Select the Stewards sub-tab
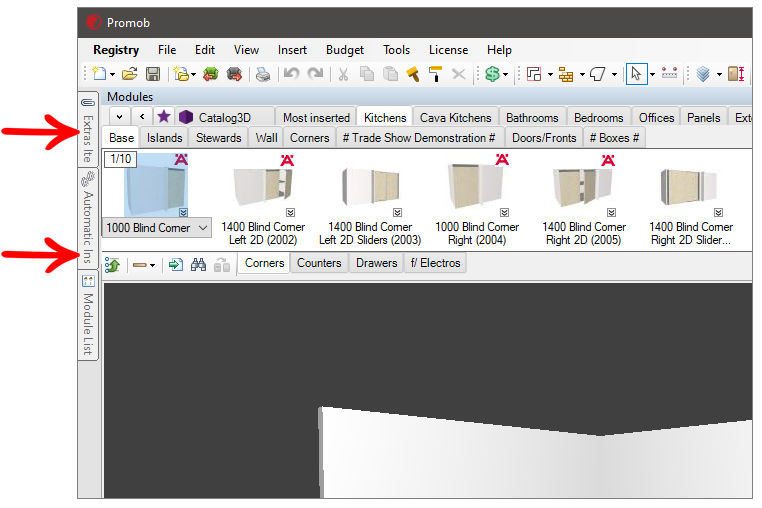Image resolution: width=762 pixels, height=508 pixels. (219, 138)
